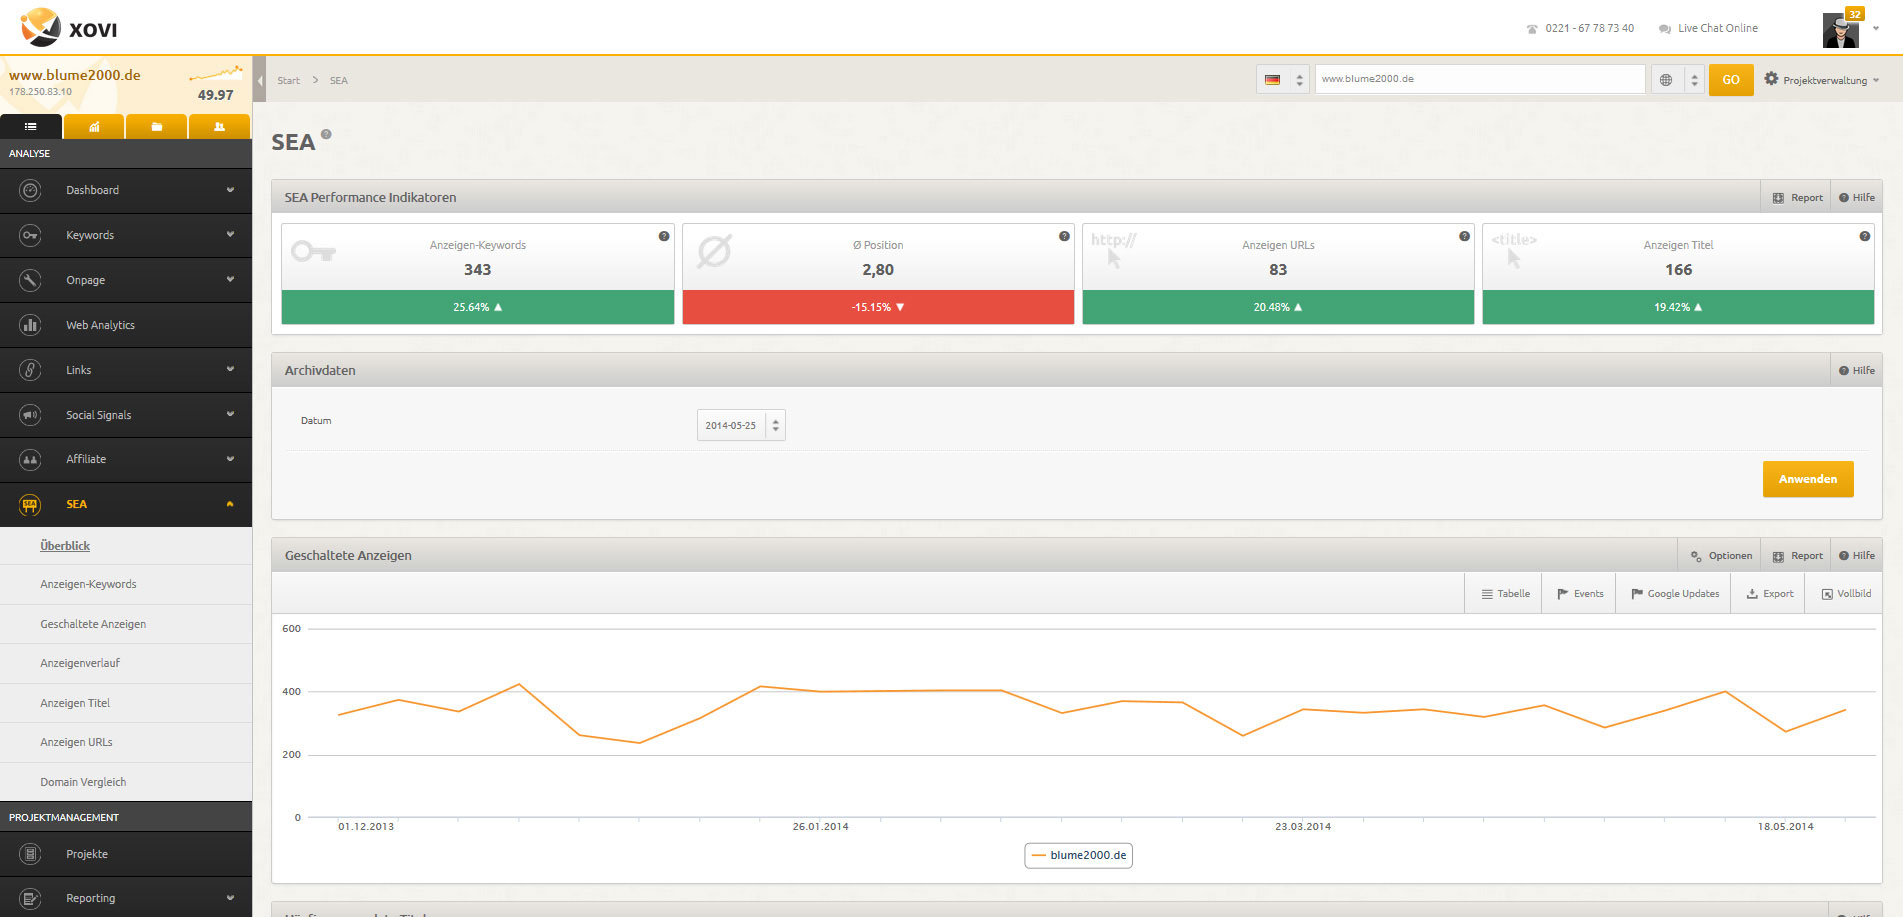Open Web Analytics section
The height and width of the screenshot is (917, 1903).
coord(126,325)
